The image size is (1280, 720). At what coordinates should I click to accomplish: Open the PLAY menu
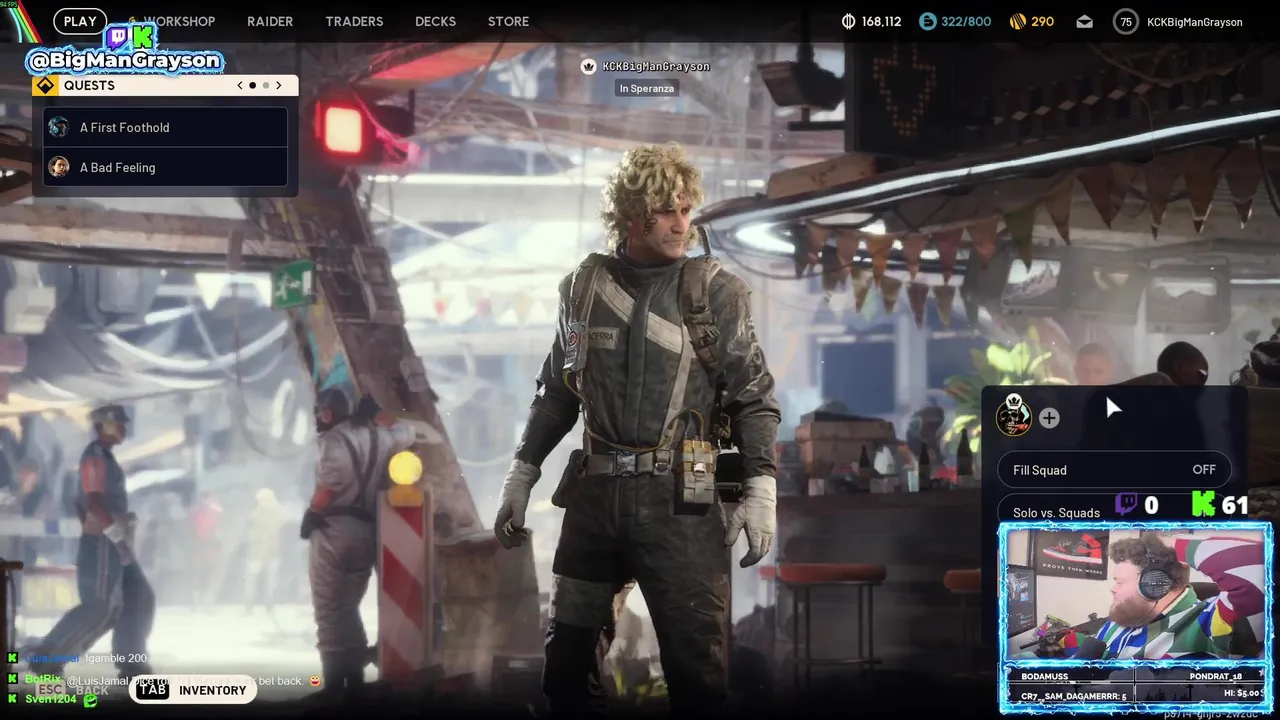pos(80,21)
